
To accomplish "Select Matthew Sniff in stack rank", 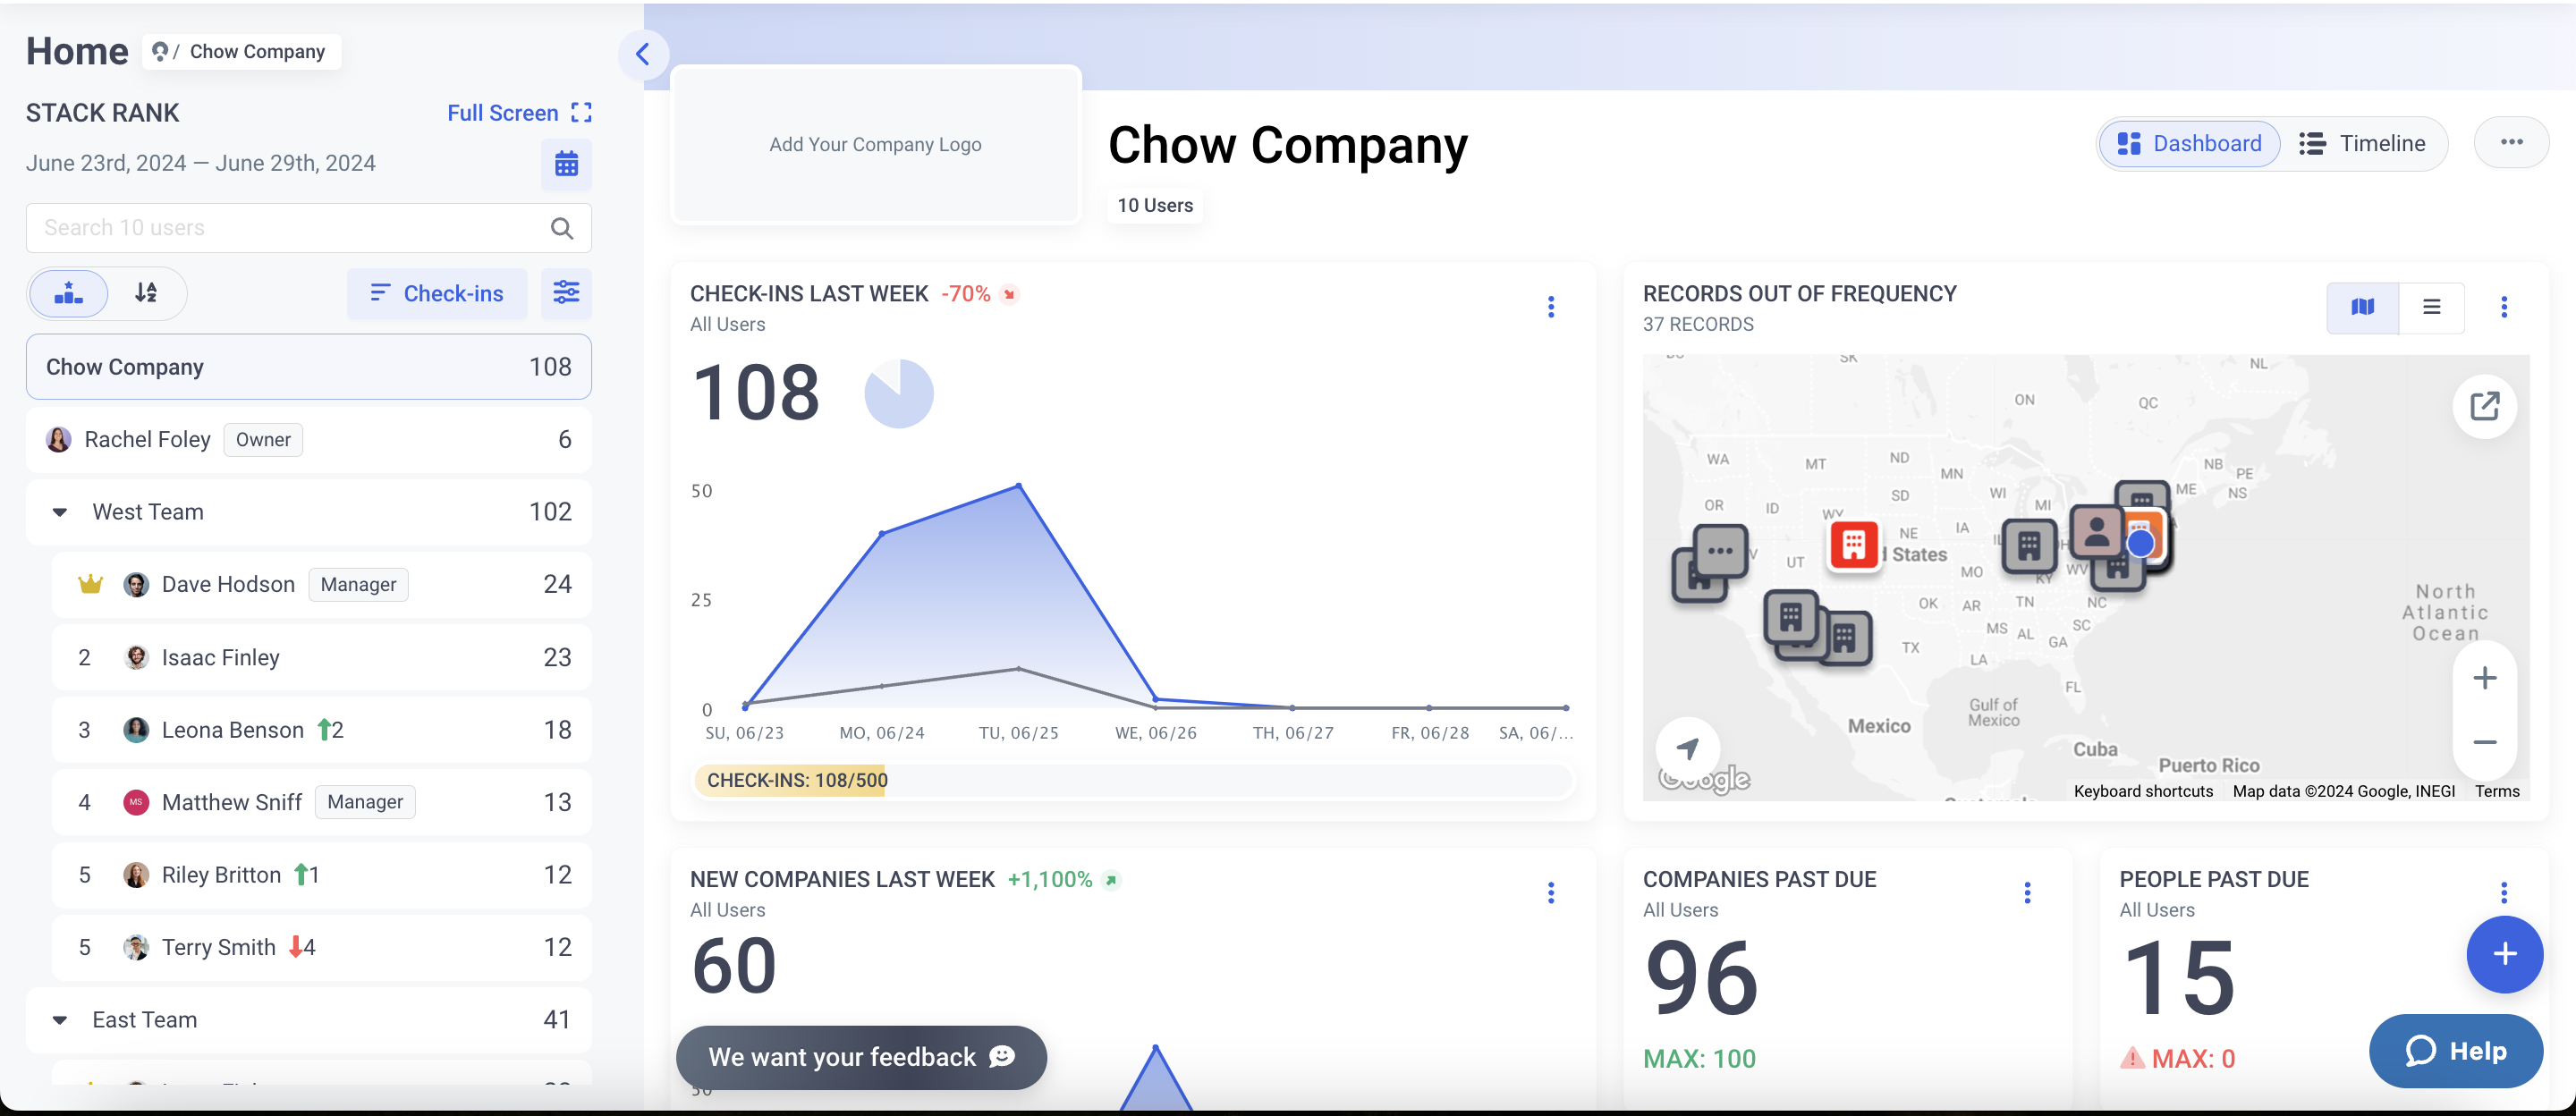I will pyautogui.click(x=321, y=802).
